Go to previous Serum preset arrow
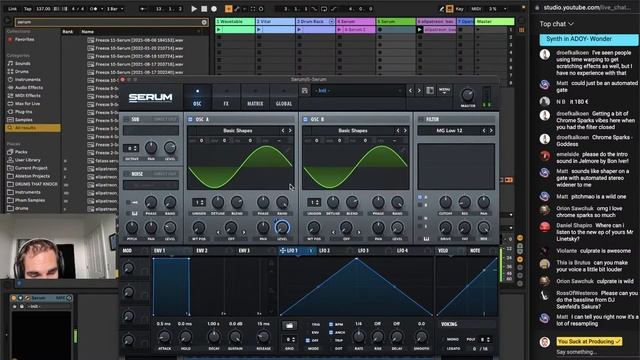The image size is (640, 360). (x=411, y=91)
